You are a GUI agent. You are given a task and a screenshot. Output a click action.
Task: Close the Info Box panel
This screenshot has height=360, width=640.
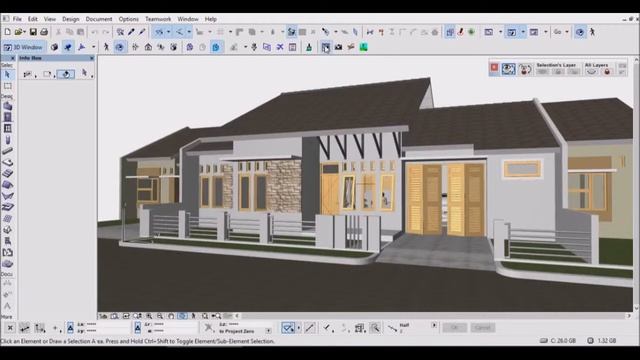pos(91,58)
